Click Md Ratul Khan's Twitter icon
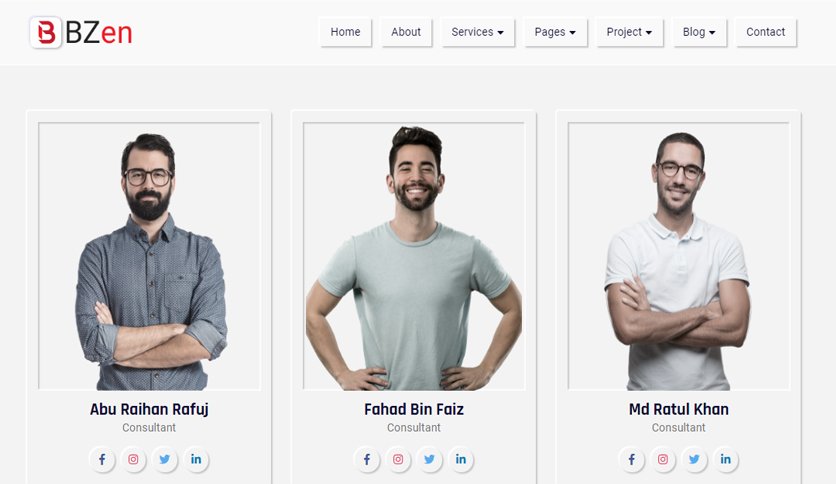This screenshot has width=836, height=484. coord(694,459)
